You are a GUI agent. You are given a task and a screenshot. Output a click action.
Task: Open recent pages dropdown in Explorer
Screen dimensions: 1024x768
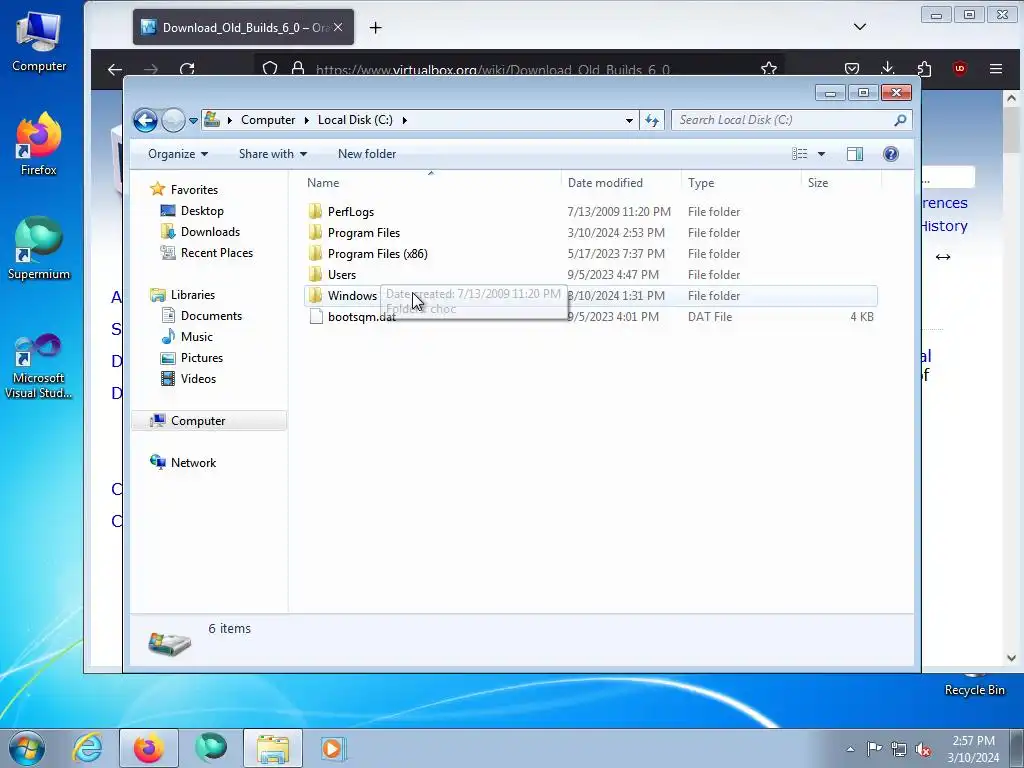[193, 121]
